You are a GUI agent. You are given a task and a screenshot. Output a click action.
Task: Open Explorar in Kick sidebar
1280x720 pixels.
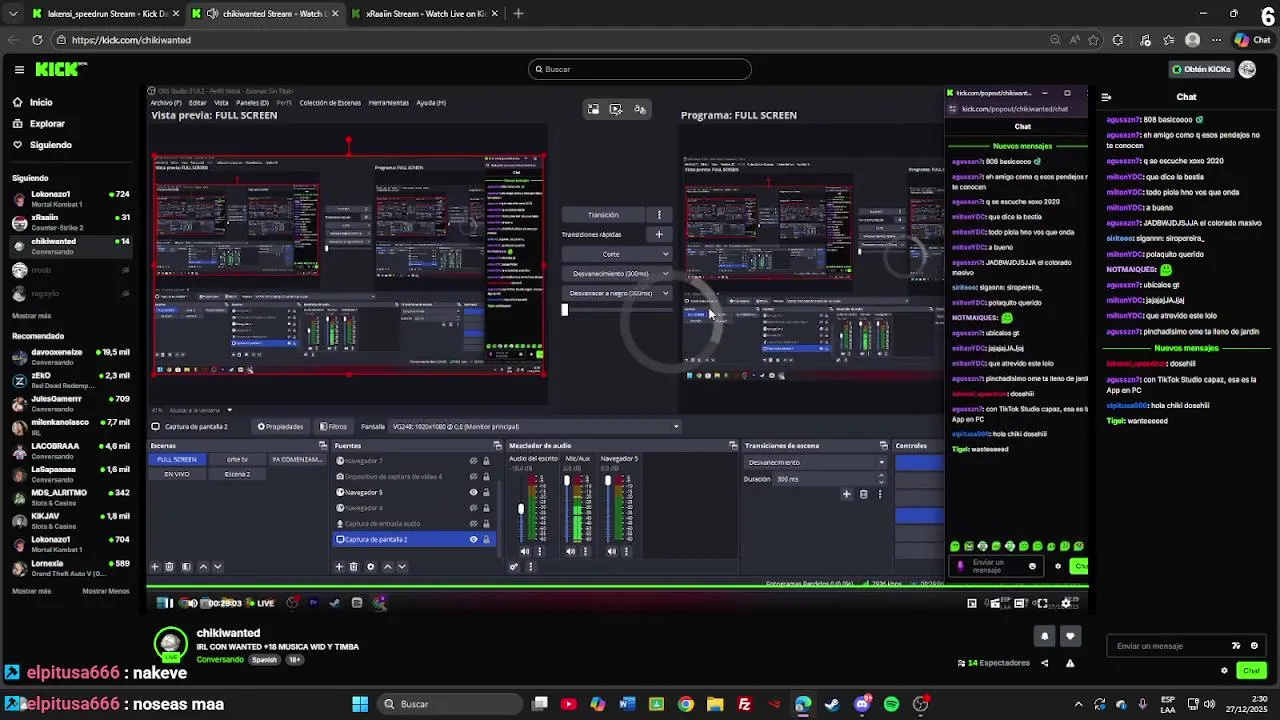click(x=47, y=124)
